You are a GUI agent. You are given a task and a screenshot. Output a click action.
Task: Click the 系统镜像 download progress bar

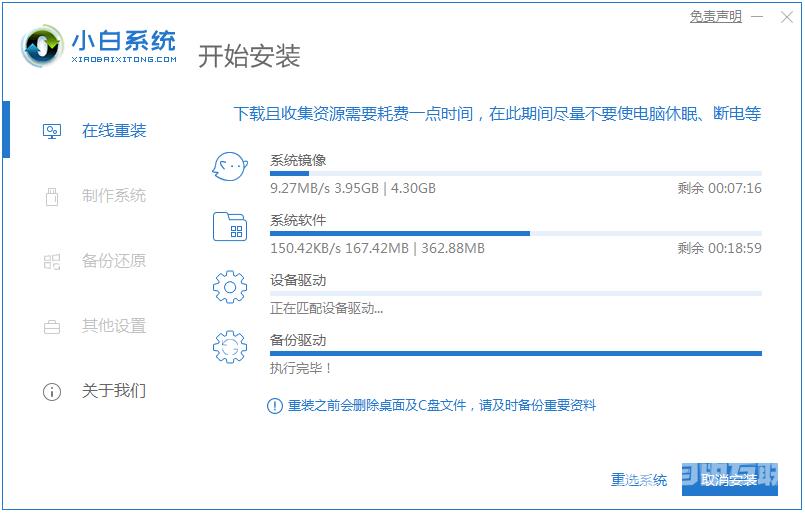tap(515, 174)
